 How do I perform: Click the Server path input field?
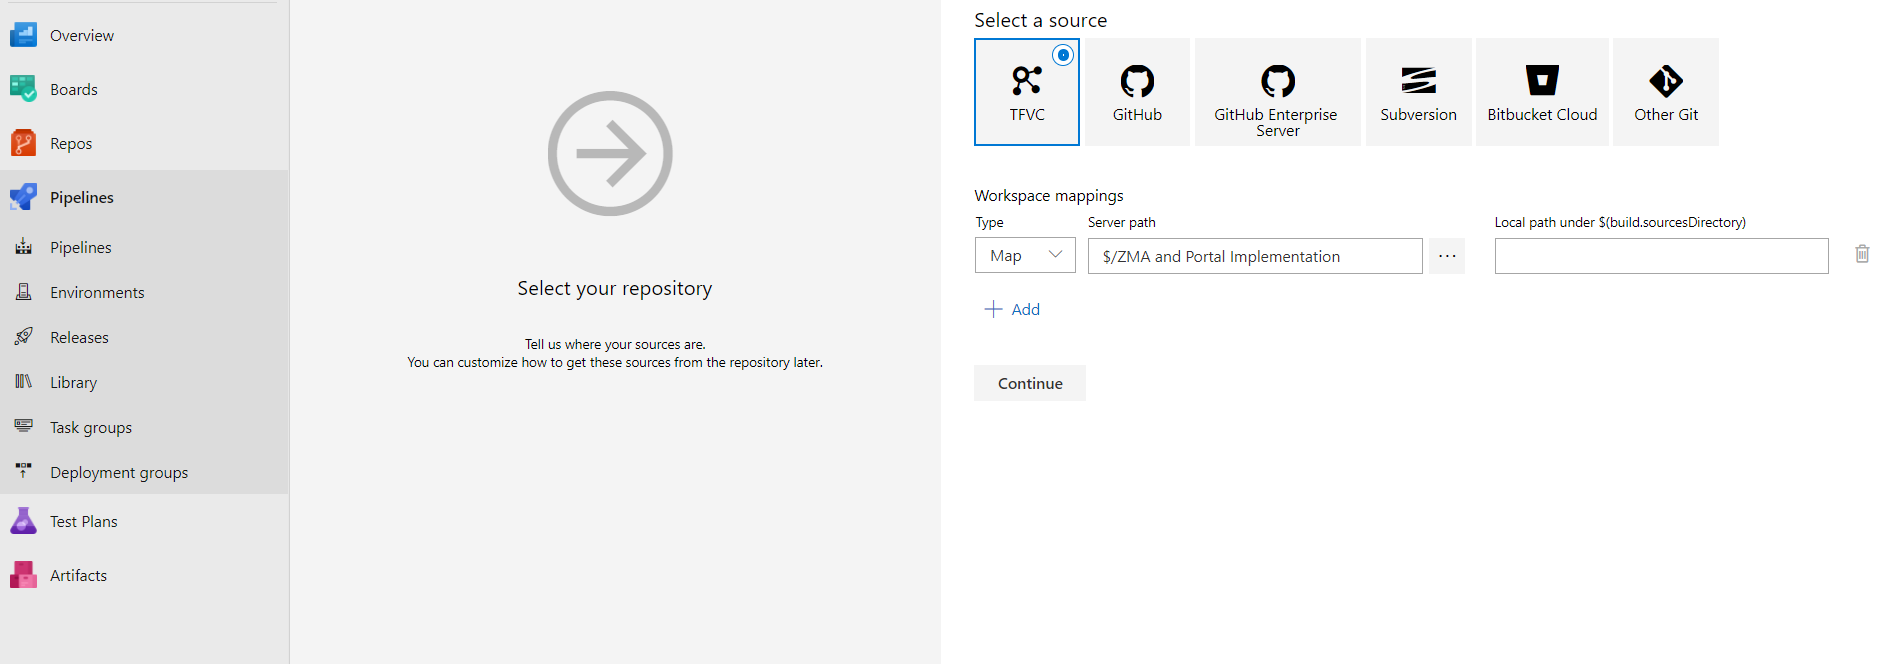(x=1254, y=257)
